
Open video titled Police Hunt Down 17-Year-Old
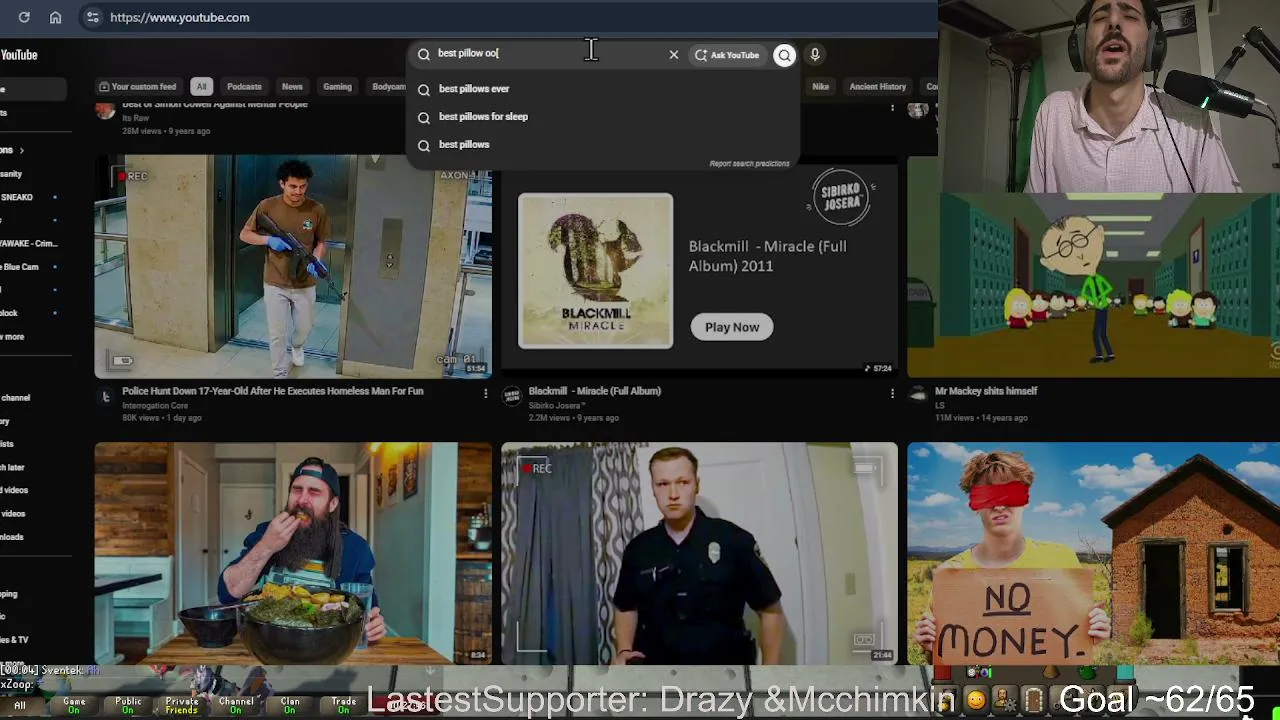pyautogui.click(x=272, y=391)
